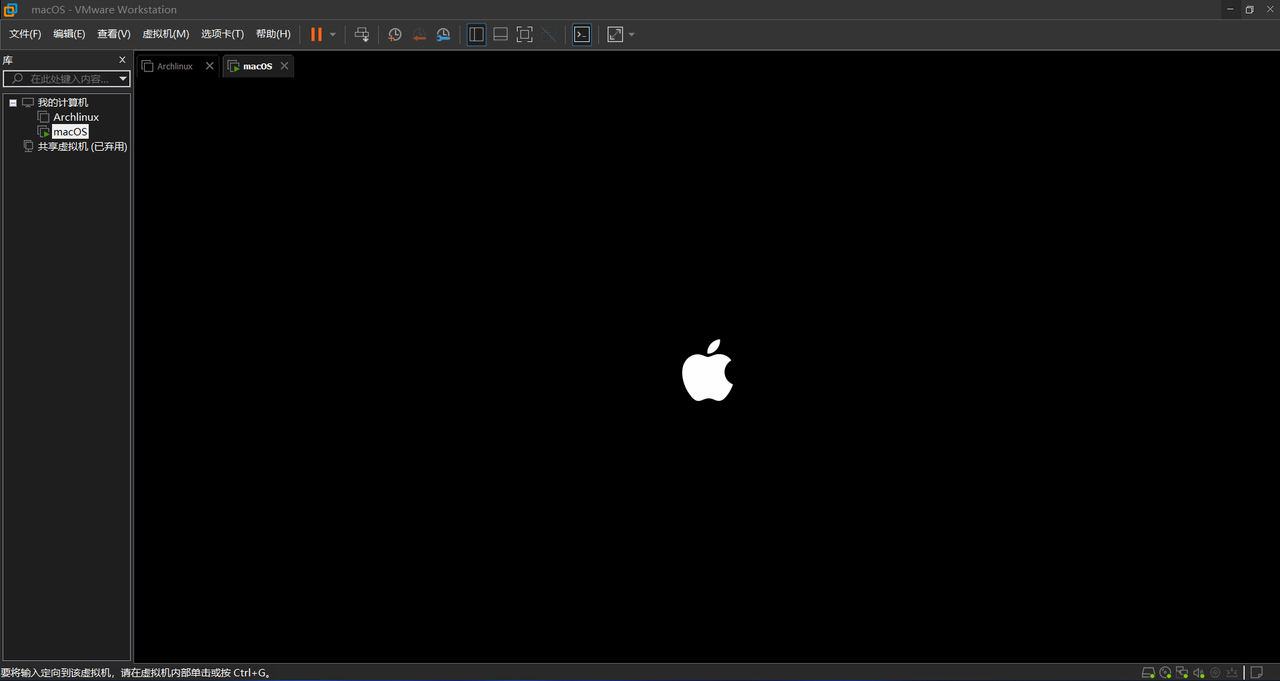Viewport: 1280px width, 681px height.
Task: Click the macOS VM icon in library tree
Action: [43, 132]
